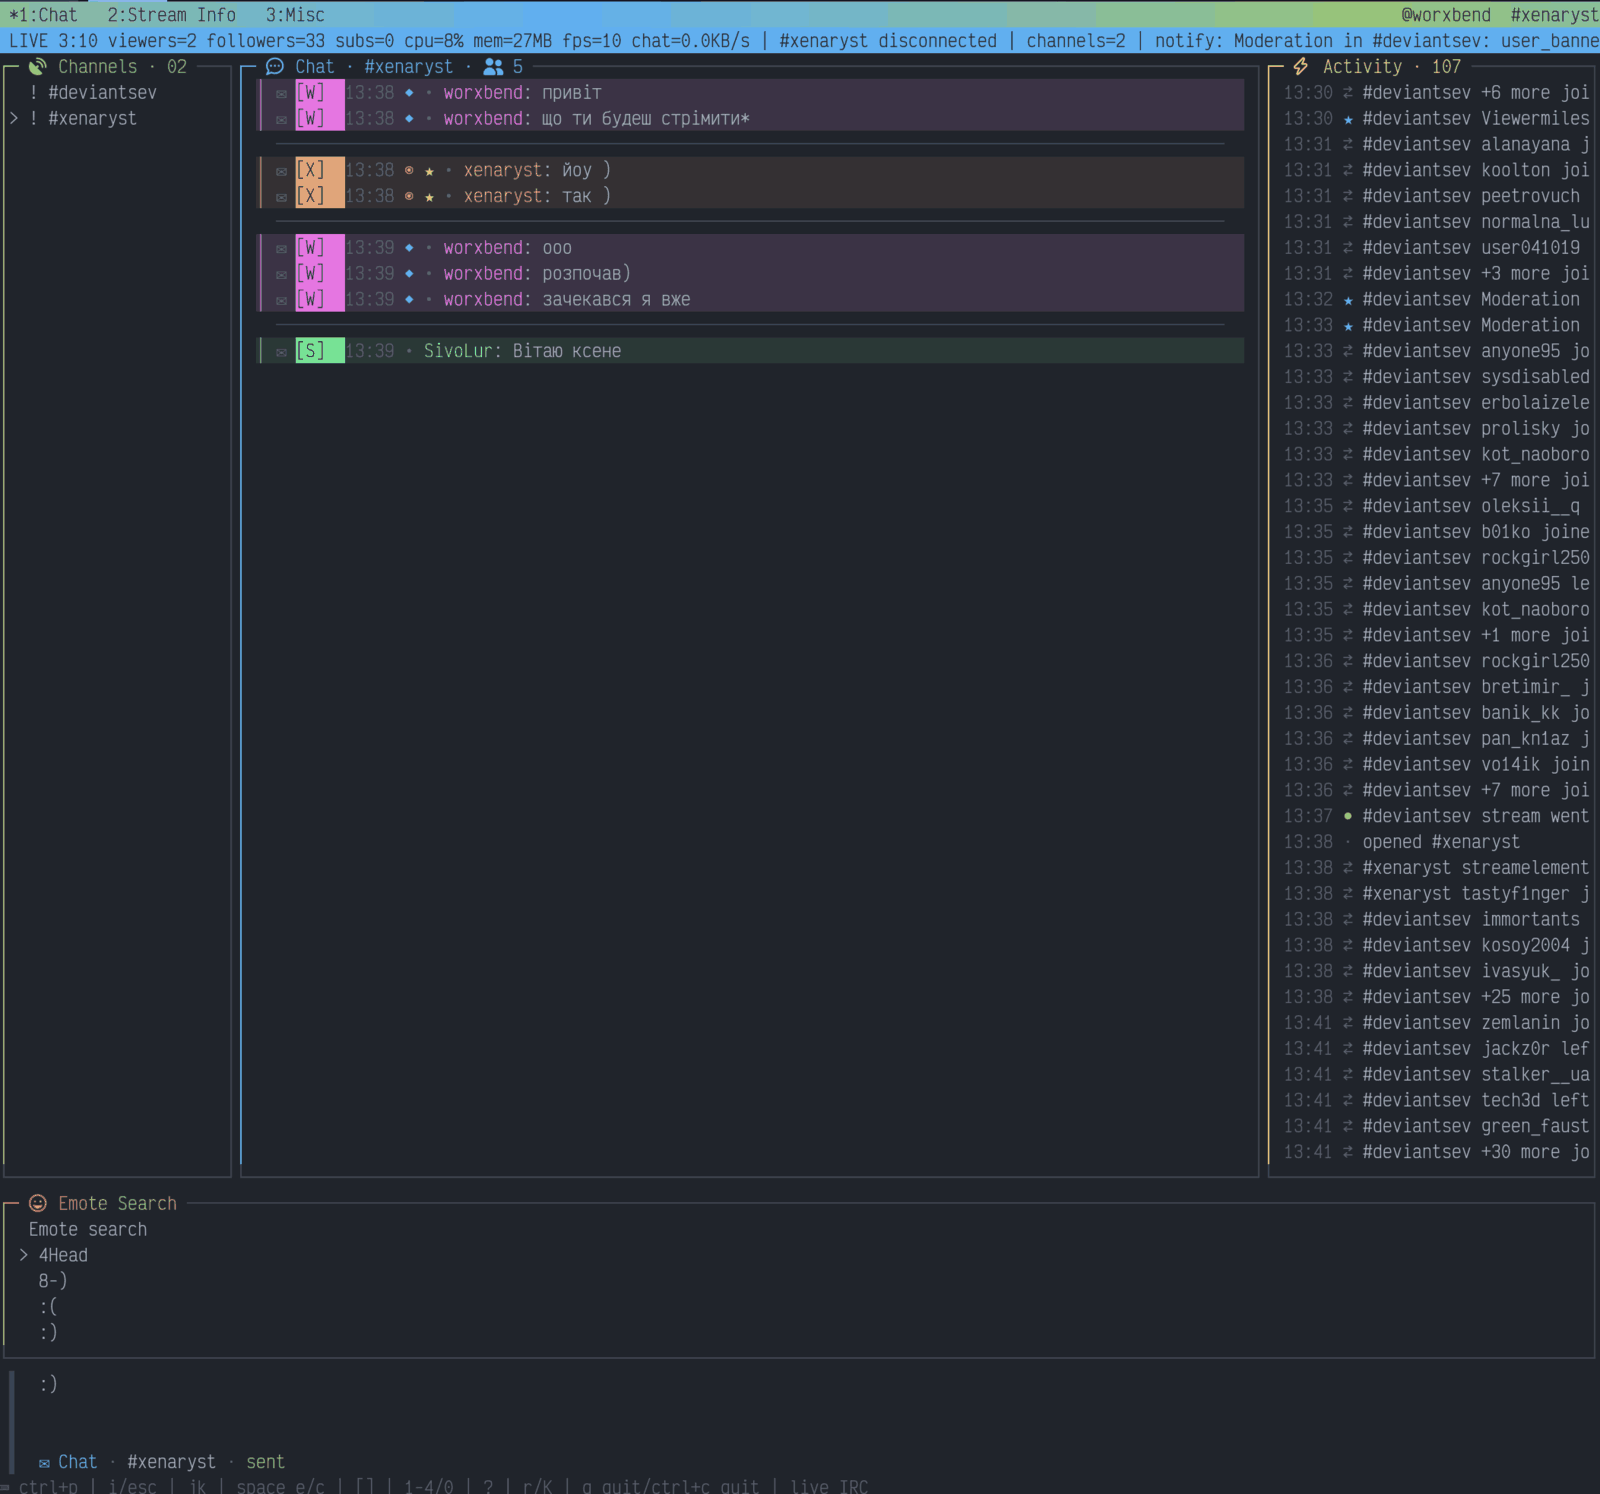Click '#xenaryst disconnected' status entry
1600x1494 pixels.
point(888,41)
